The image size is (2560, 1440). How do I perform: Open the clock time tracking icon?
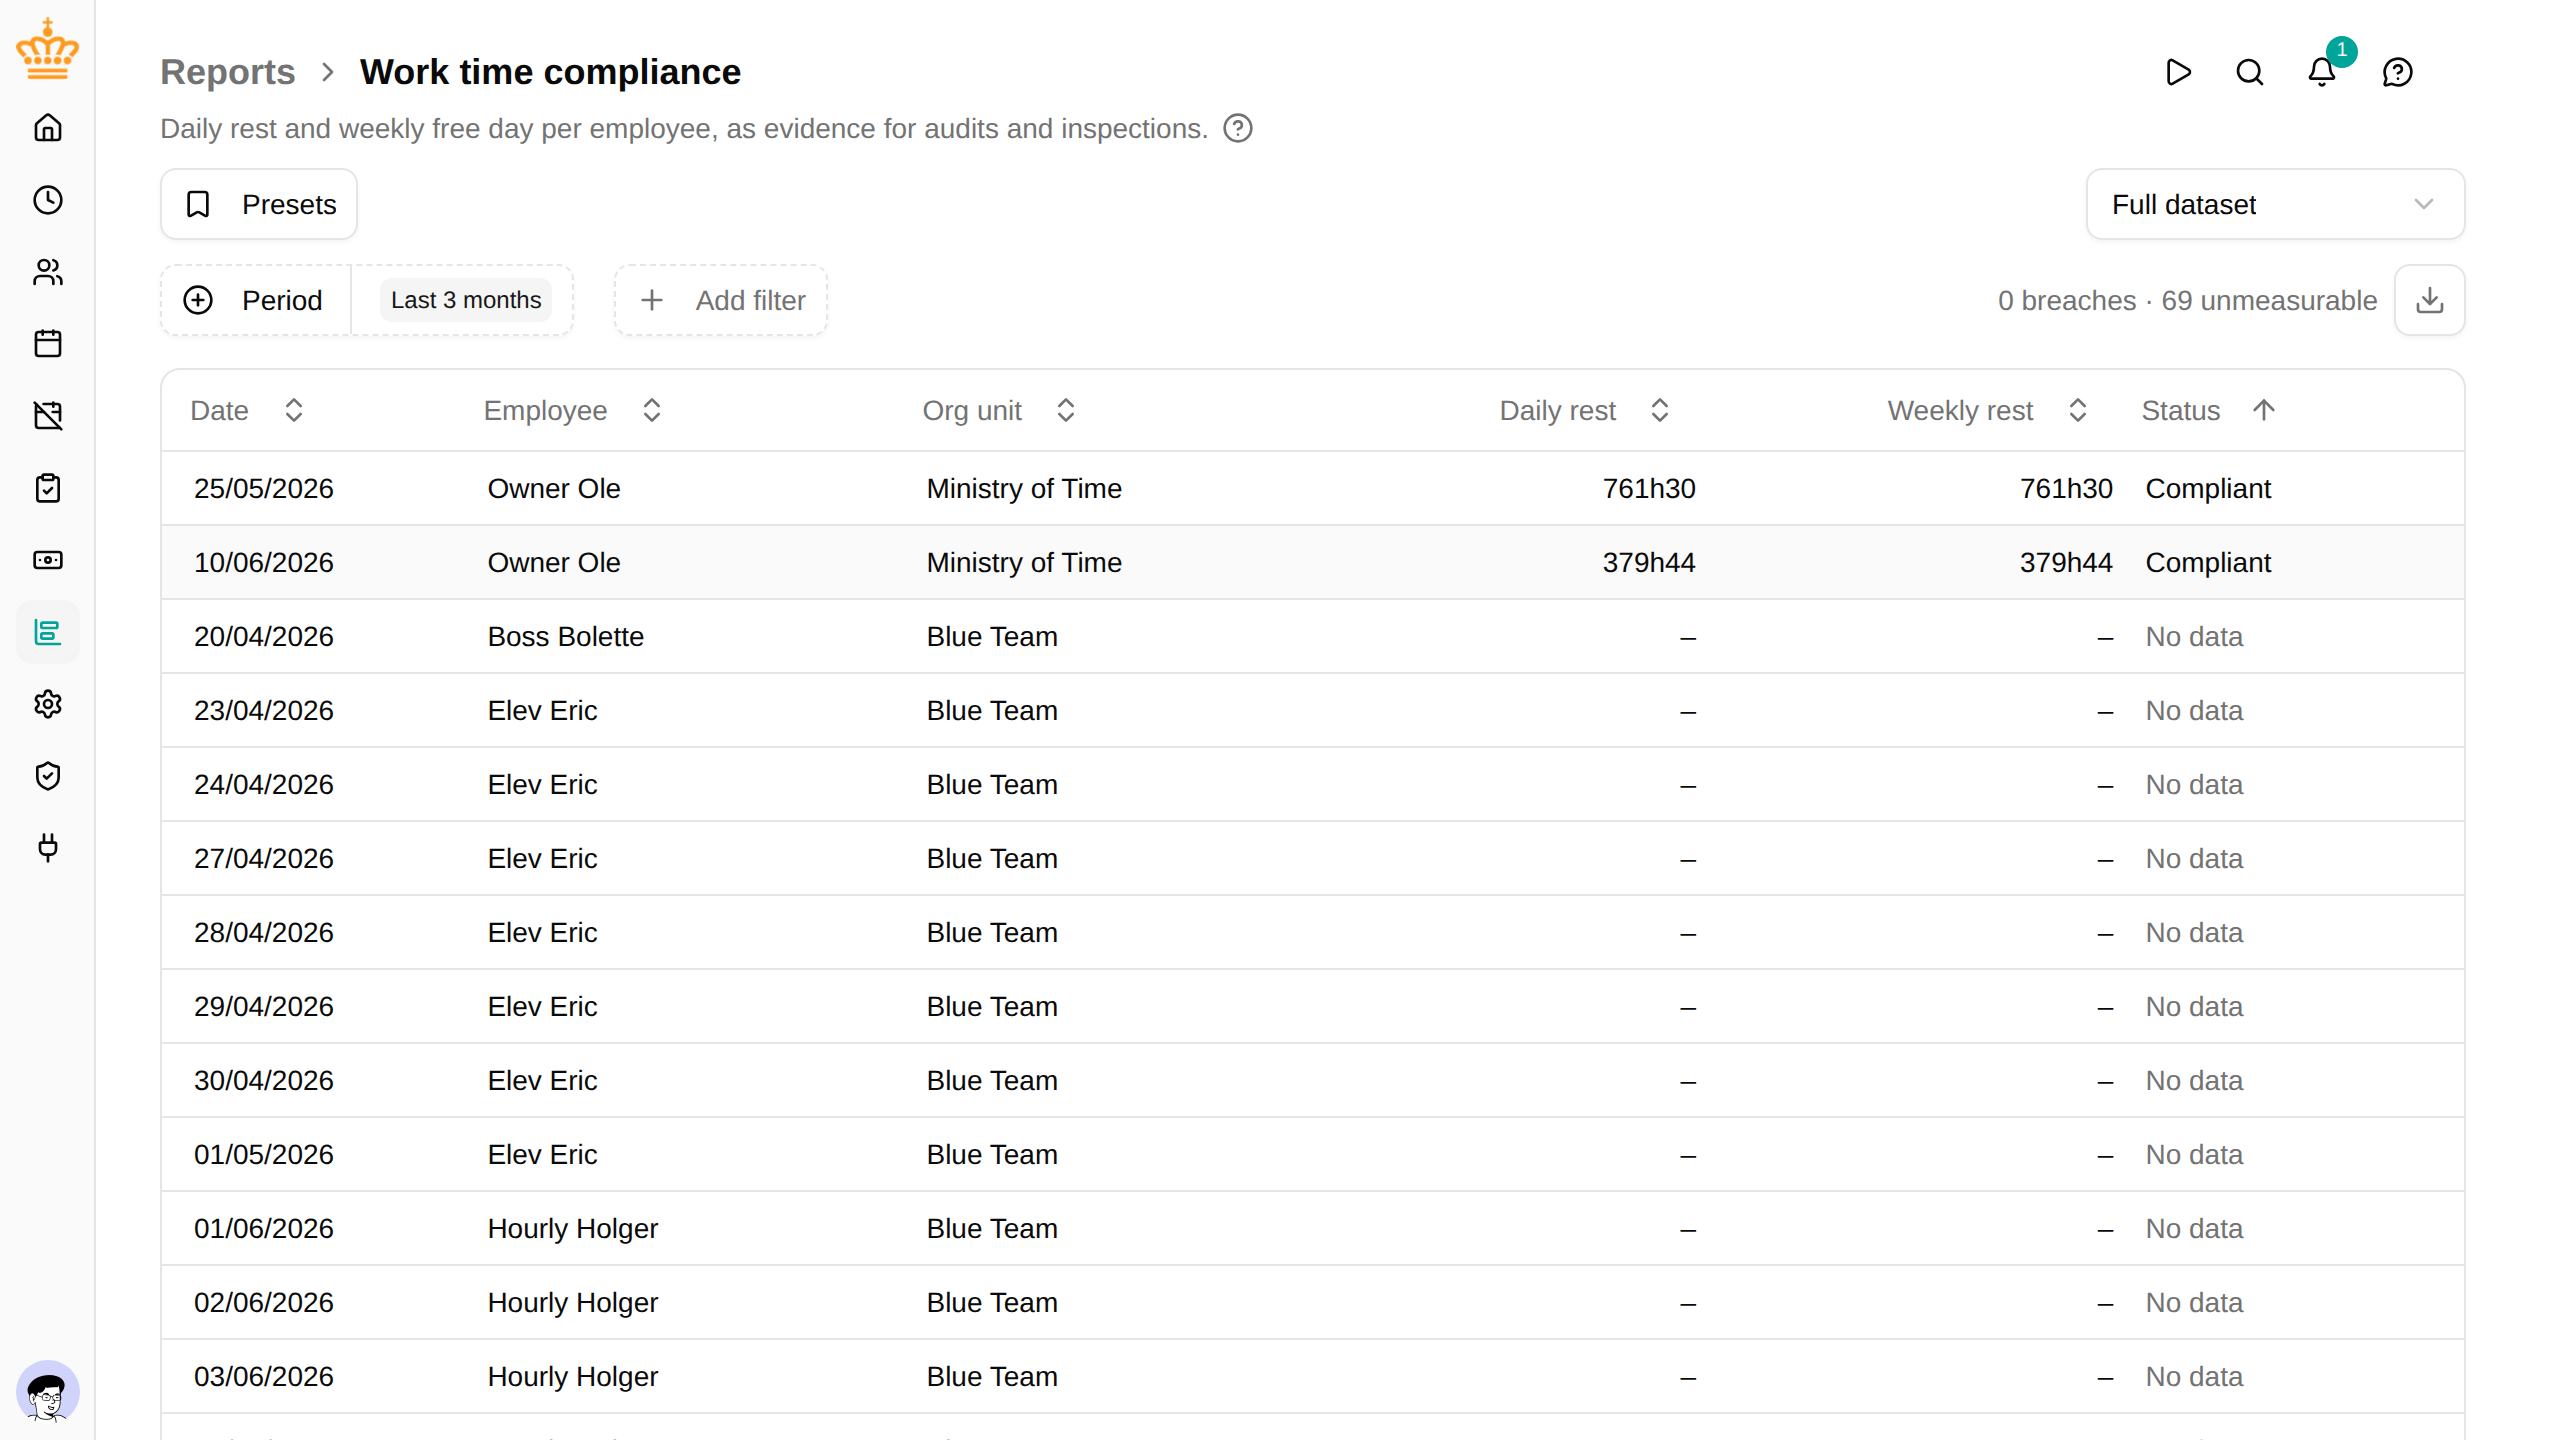tap(48, 200)
